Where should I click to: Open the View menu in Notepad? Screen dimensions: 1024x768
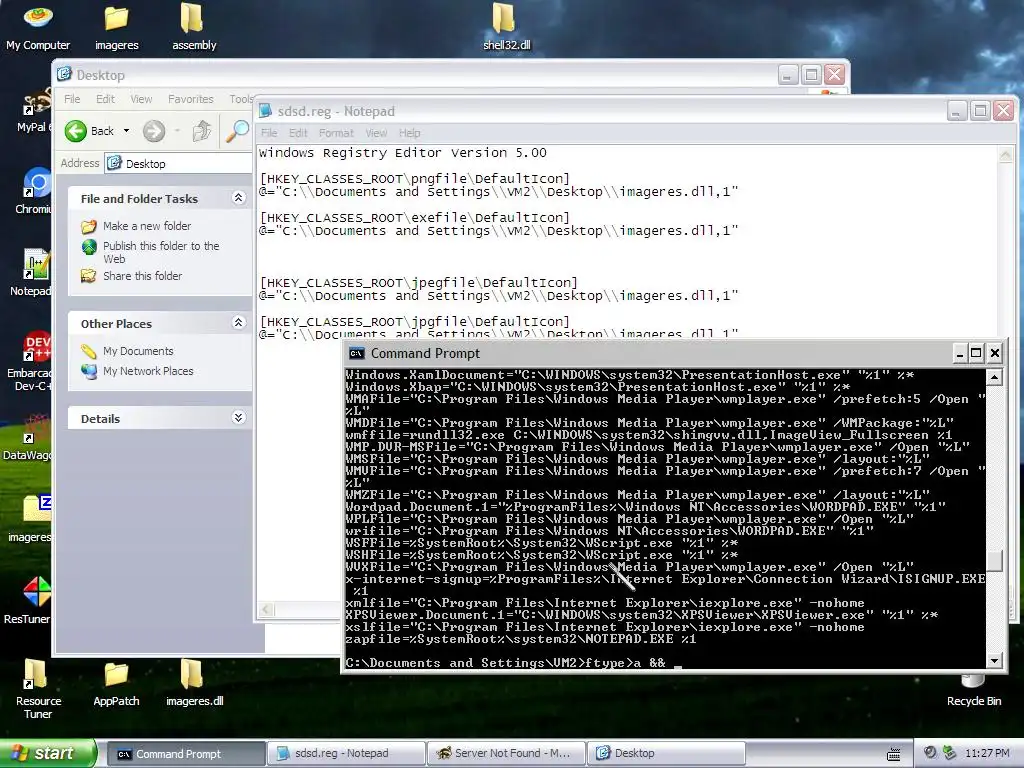point(376,133)
